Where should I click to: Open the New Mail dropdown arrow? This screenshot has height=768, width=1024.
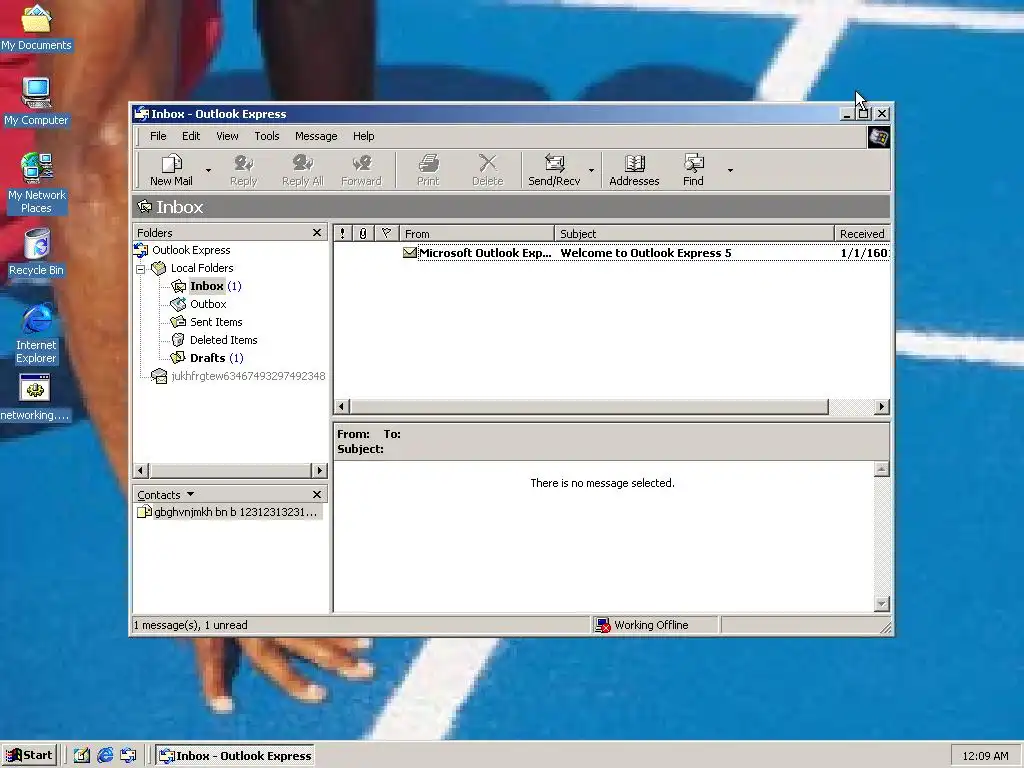coord(208,170)
